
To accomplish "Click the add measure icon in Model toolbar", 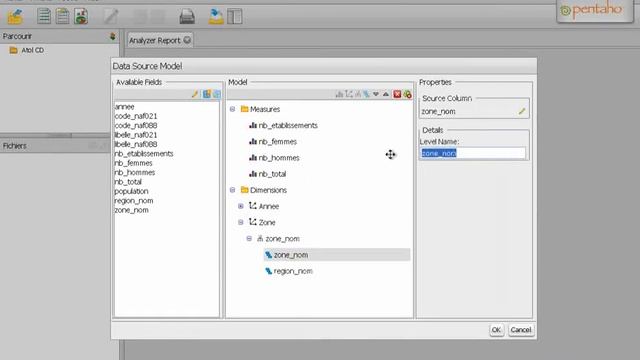I will (339, 94).
